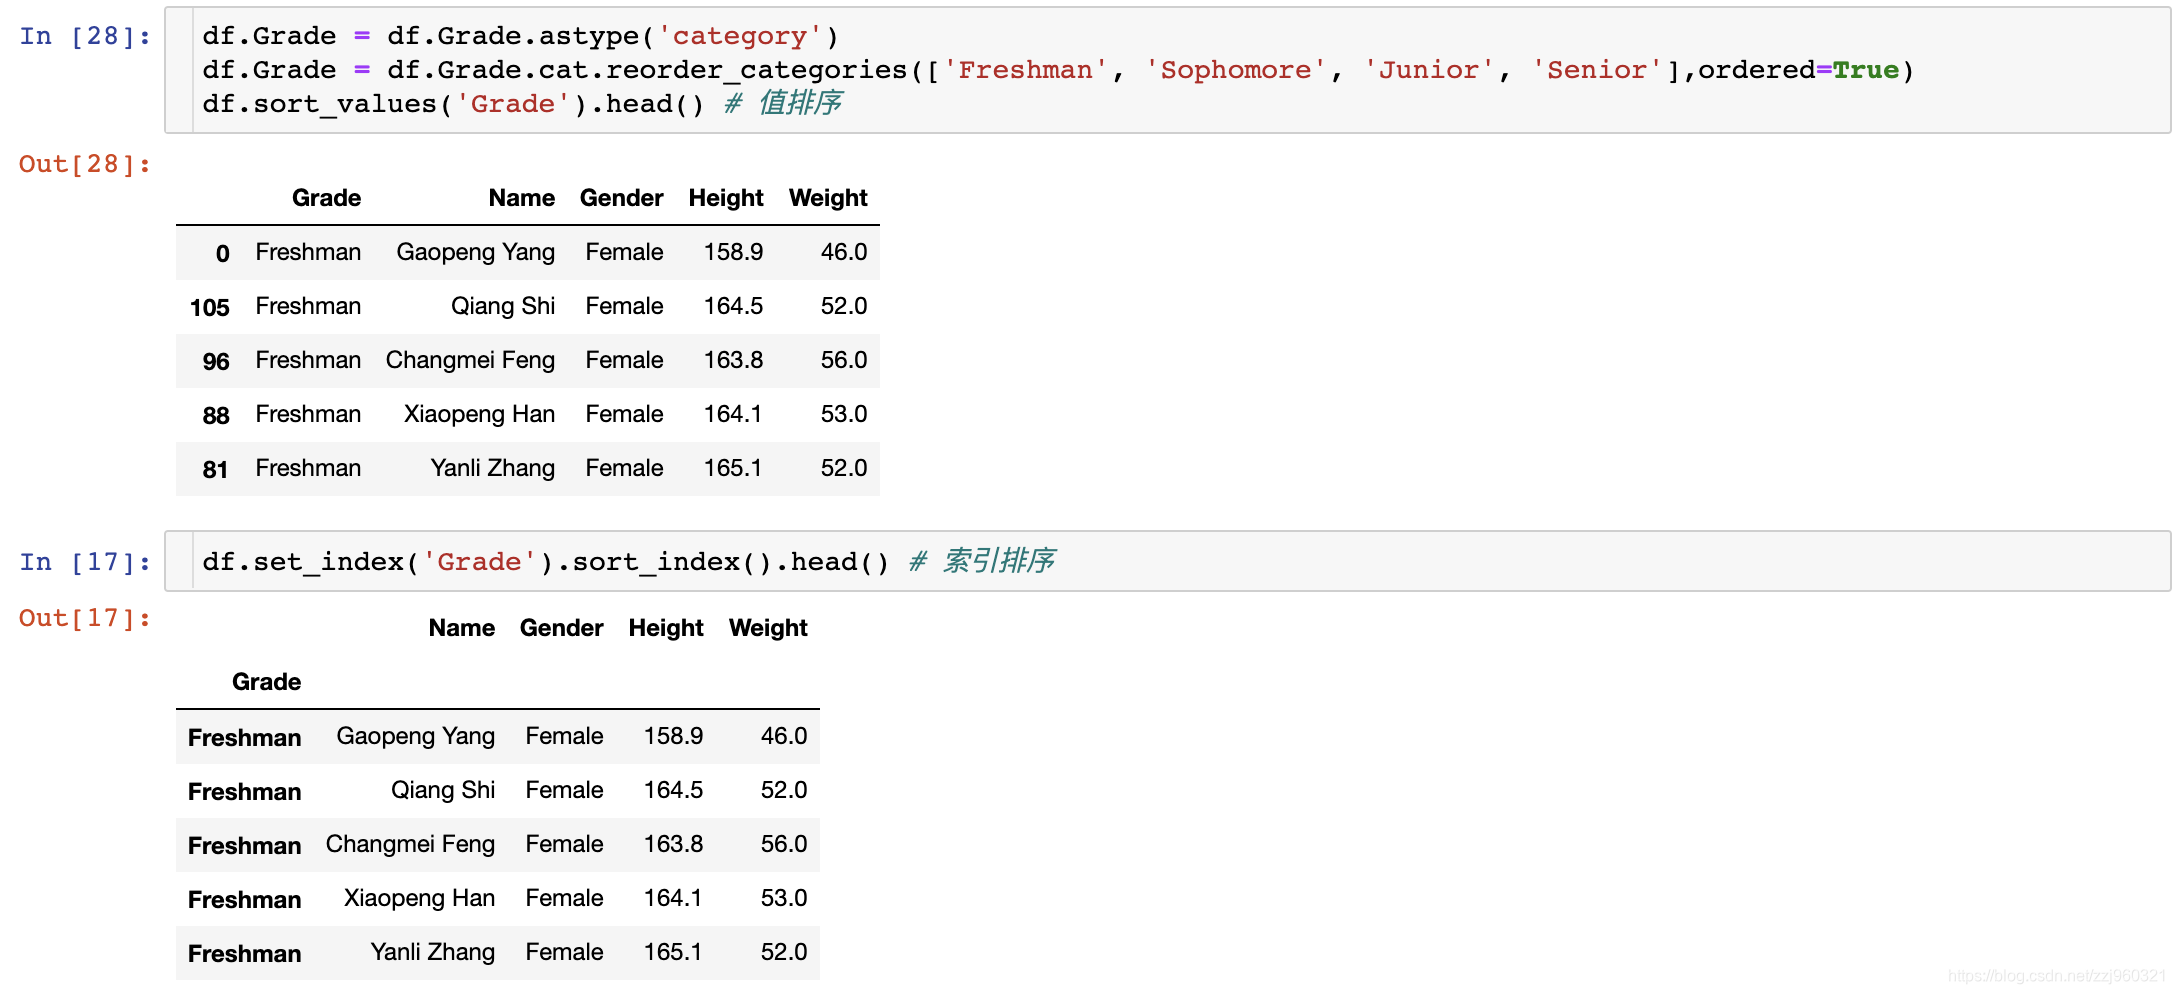Click Height column header in Out[17] table
This screenshot has width=2174, height=994.
tap(666, 628)
